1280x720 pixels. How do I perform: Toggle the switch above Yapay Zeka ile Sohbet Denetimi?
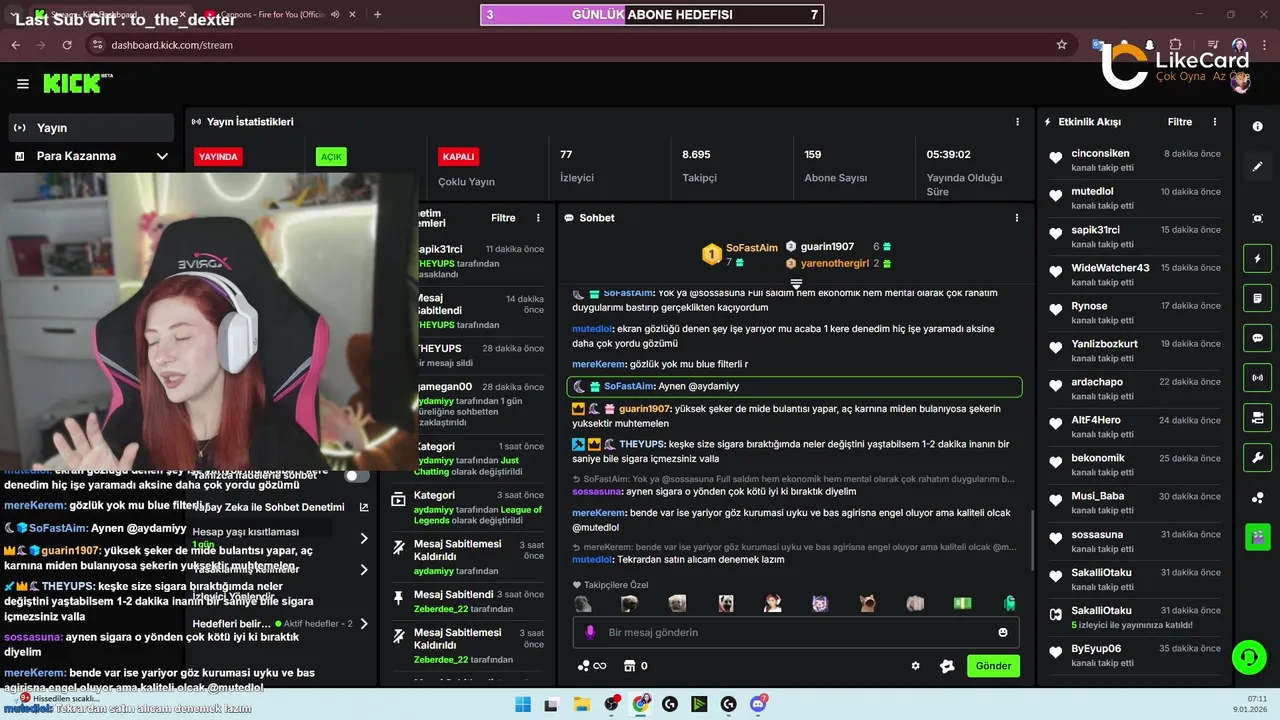click(x=357, y=475)
